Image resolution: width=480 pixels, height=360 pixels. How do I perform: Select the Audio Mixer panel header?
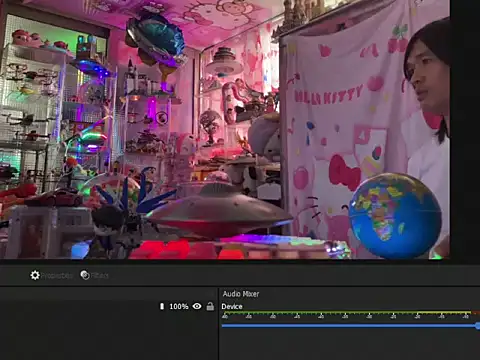(x=241, y=294)
